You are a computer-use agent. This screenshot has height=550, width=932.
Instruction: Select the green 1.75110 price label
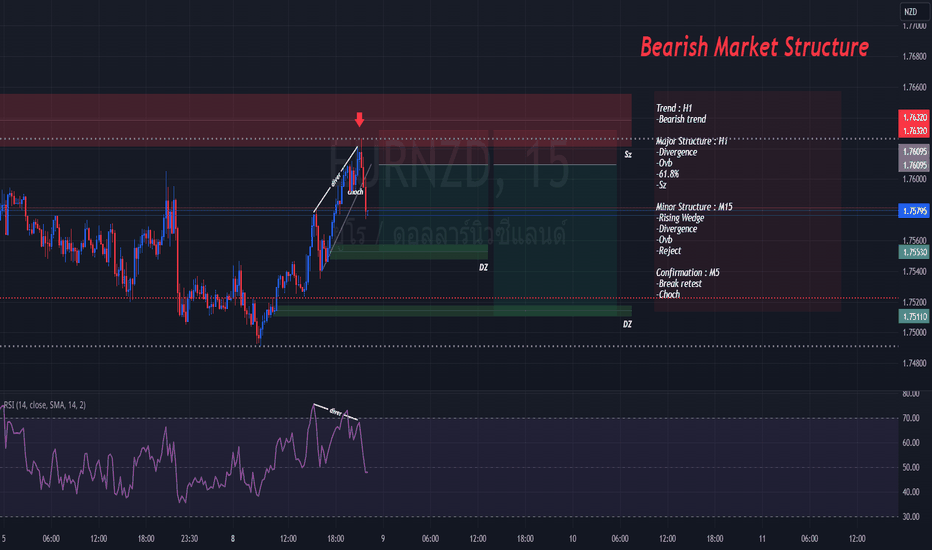pyautogui.click(x=914, y=317)
